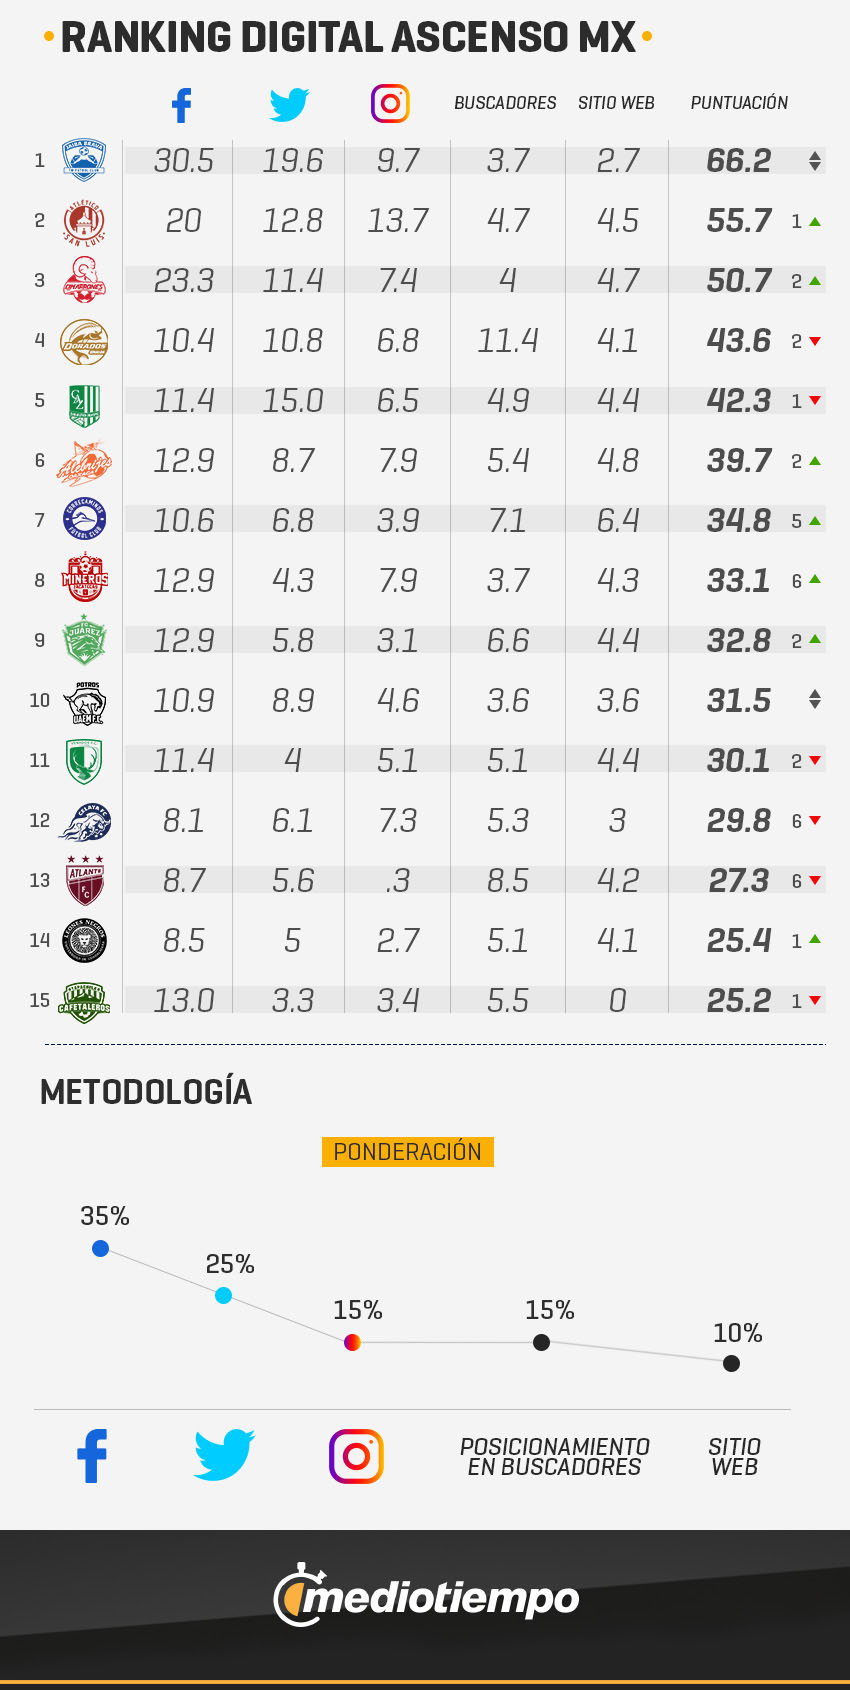
Task: Select the PUNTUACIÓN column header
Action: [x=739, y=103]
